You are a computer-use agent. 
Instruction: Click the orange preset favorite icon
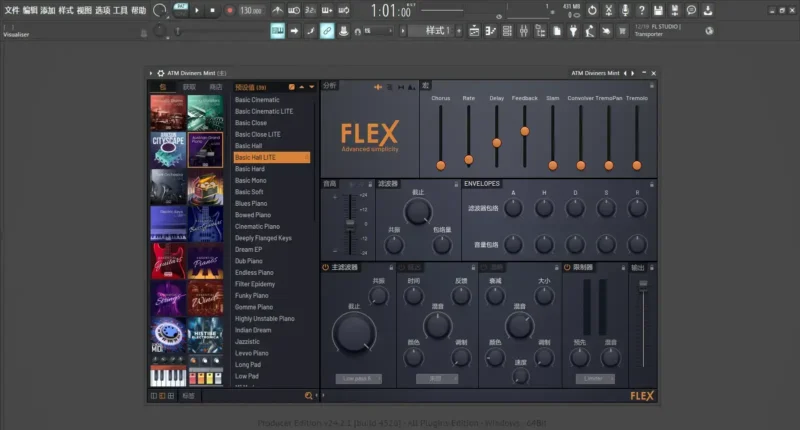tap(291, 87)
